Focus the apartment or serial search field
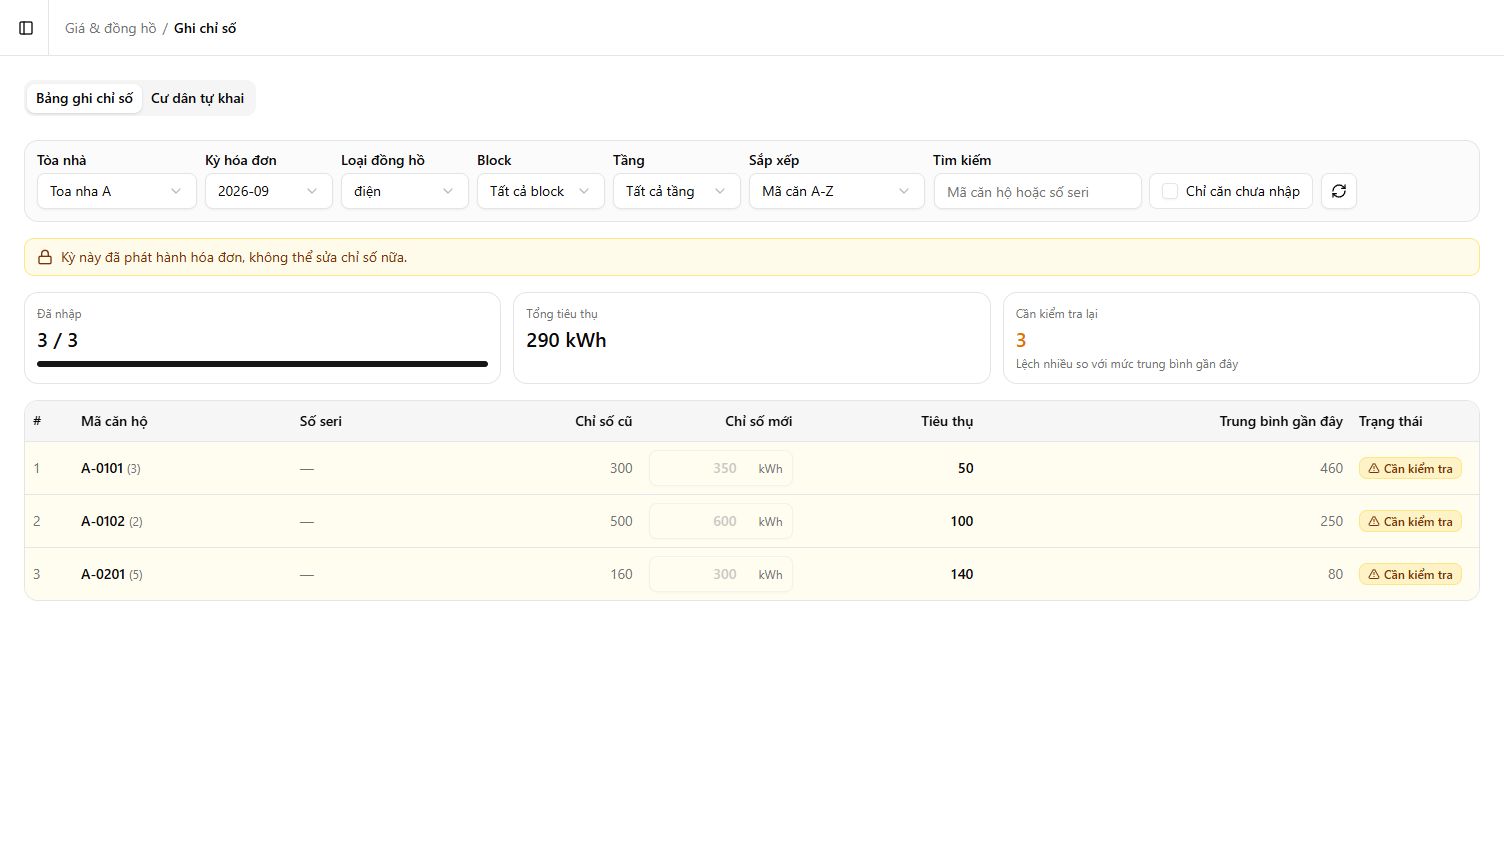The width and height of the screenshot is (1504, 857). click(x=1038, y=191)
